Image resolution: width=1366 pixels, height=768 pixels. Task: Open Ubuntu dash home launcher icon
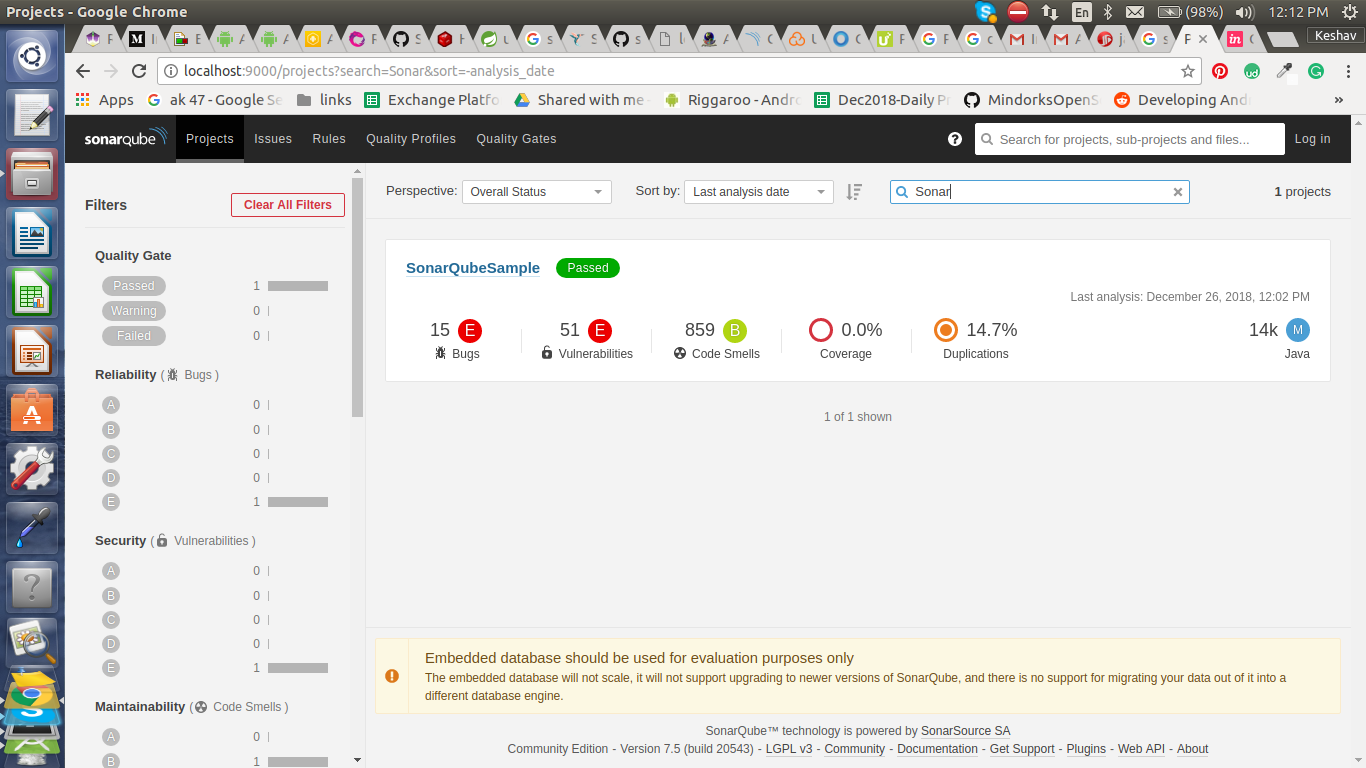coord(32,56)
